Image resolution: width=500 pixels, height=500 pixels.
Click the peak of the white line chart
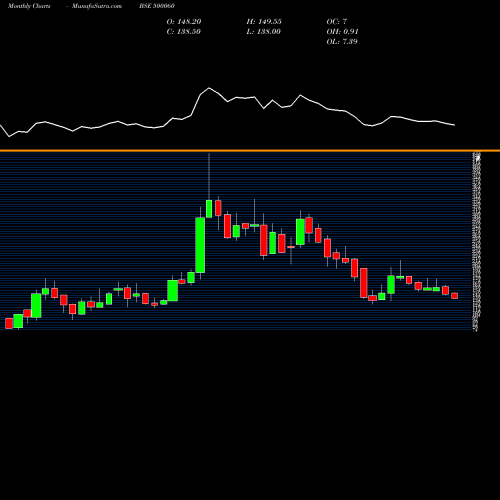point(209,88)
